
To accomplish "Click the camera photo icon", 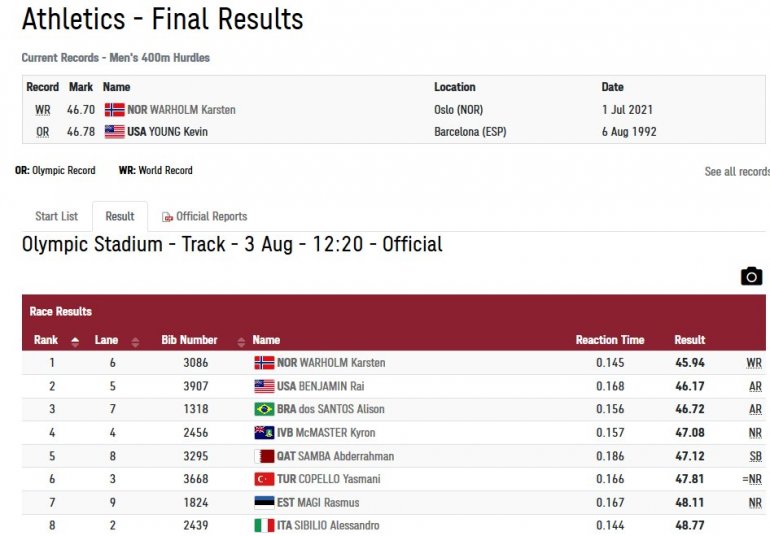I will (x=751, y=276).
